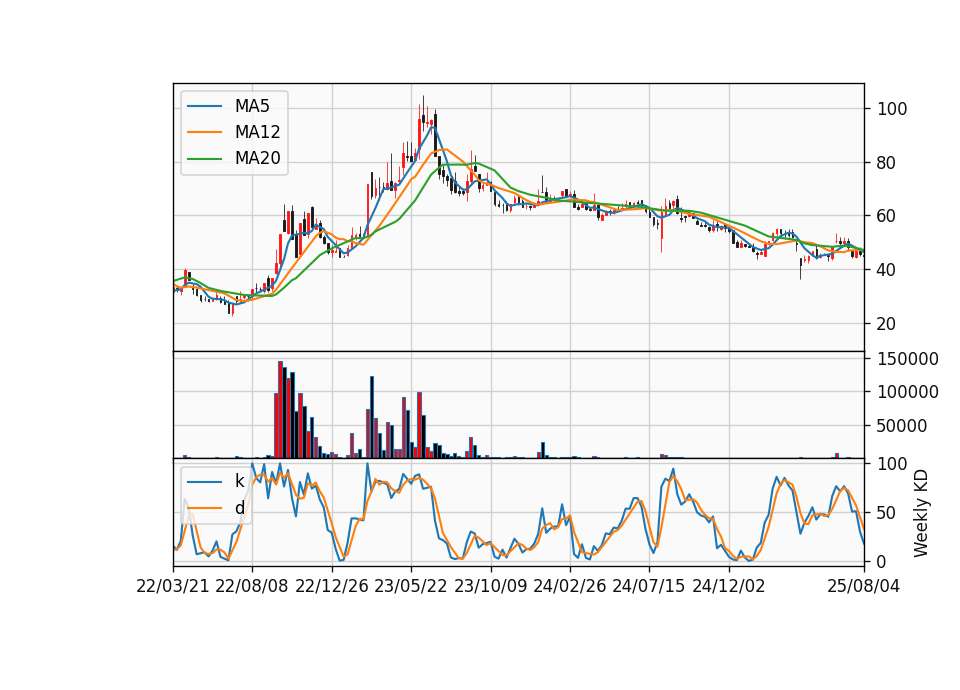This screenshot has height=690, width=960.
Task: Click the MA20 legend label
Action: coord(257,159)
